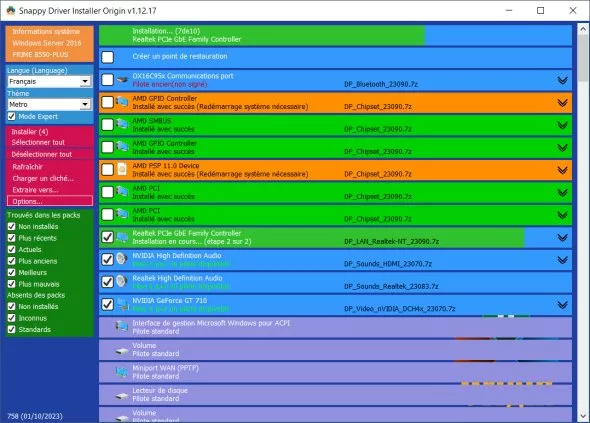Click the scrollbar down arrow

[x=583, y=416]
